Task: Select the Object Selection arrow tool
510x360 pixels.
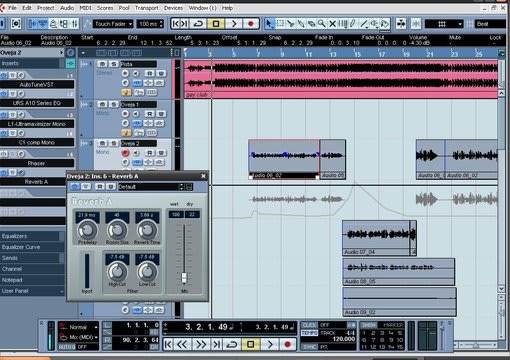Action: pyautogui.click(x=269, y=24)
